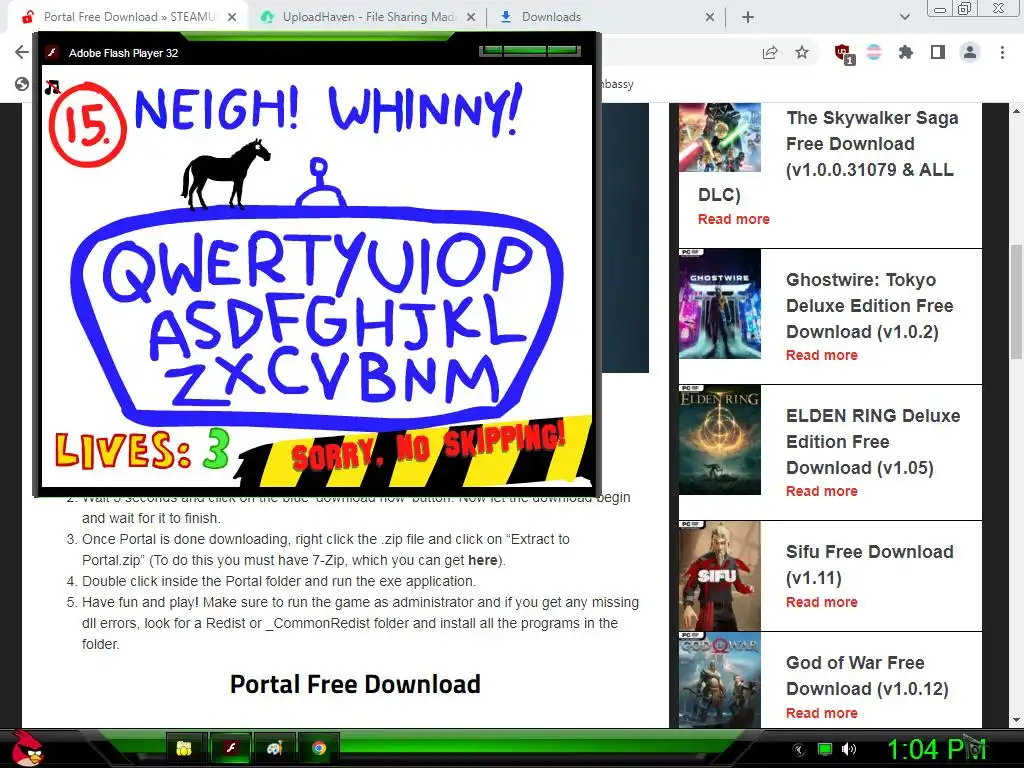1024x768 pixels.
Task: Open the God of War Free Download link
Action: (x=867, y=675)
